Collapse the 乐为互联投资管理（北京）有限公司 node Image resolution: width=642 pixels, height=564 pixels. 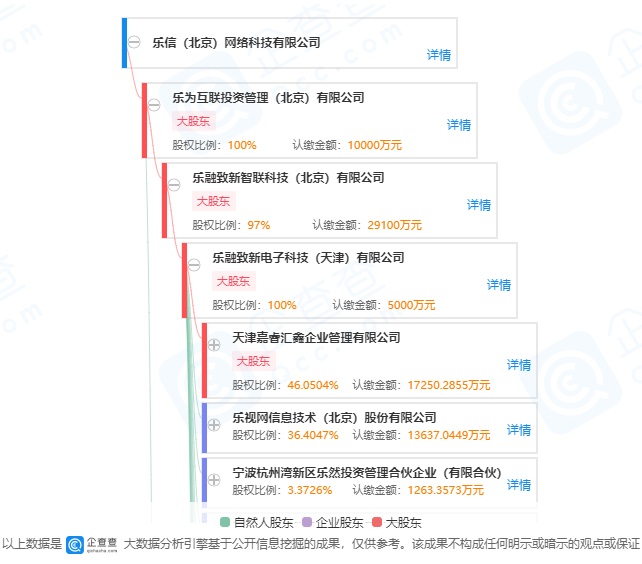(x=154, y=105)
